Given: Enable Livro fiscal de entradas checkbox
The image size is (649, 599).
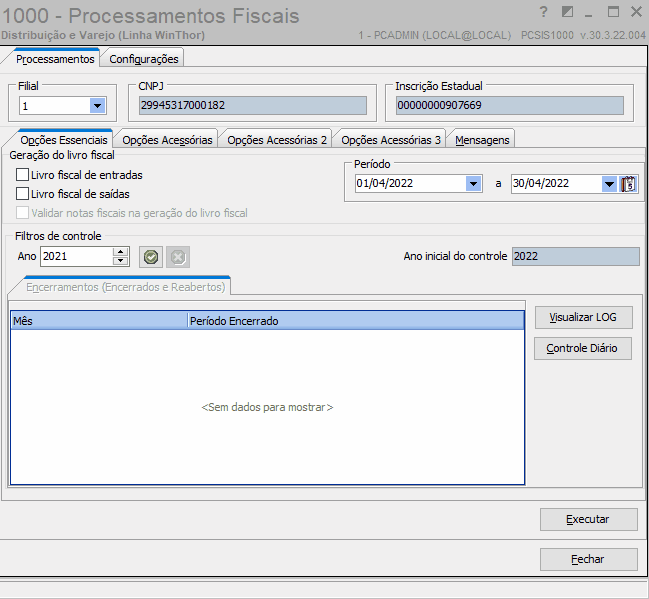Looking at the screenshot, I should (x=22, y=175).
